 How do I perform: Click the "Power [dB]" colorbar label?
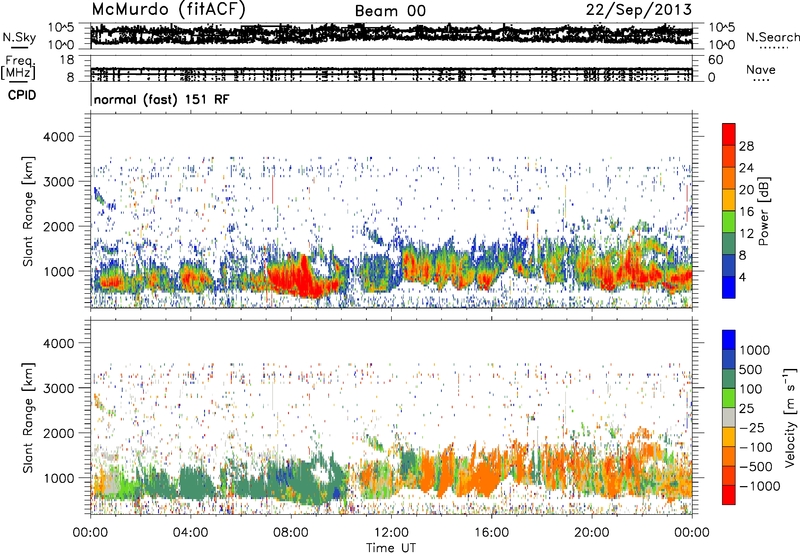pos(763,211)
